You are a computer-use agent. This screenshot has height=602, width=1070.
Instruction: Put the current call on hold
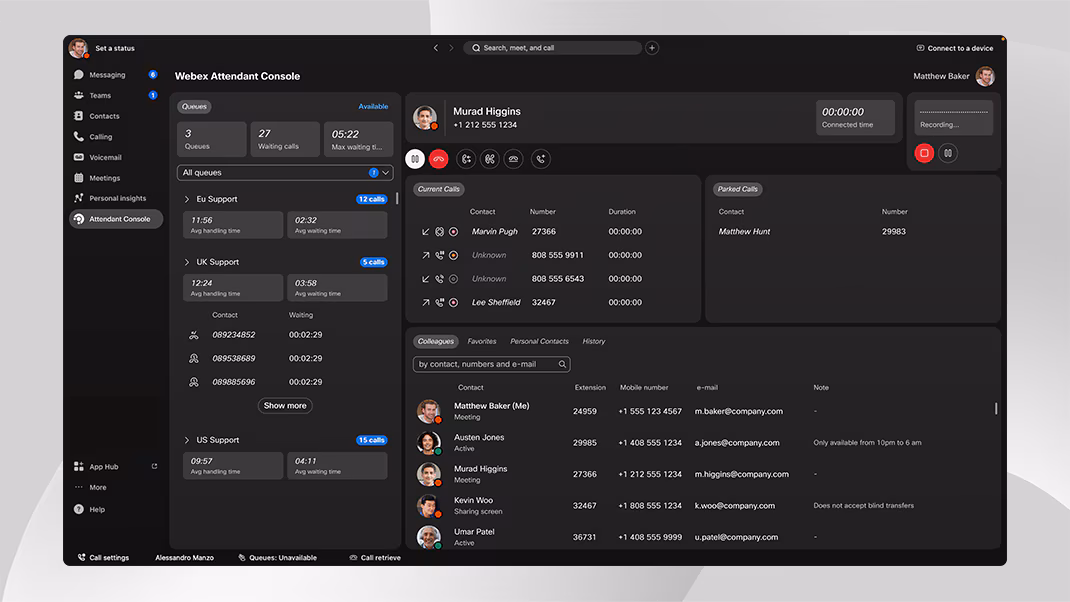[x=415, y=158]
